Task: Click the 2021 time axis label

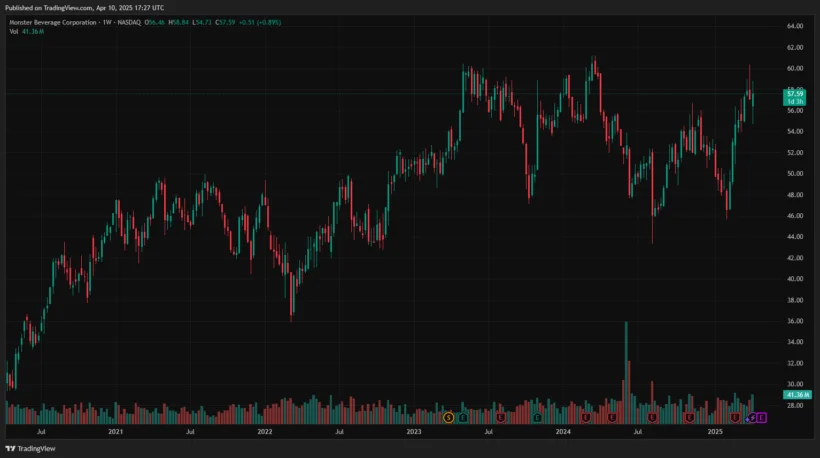Action: [116, 432]
